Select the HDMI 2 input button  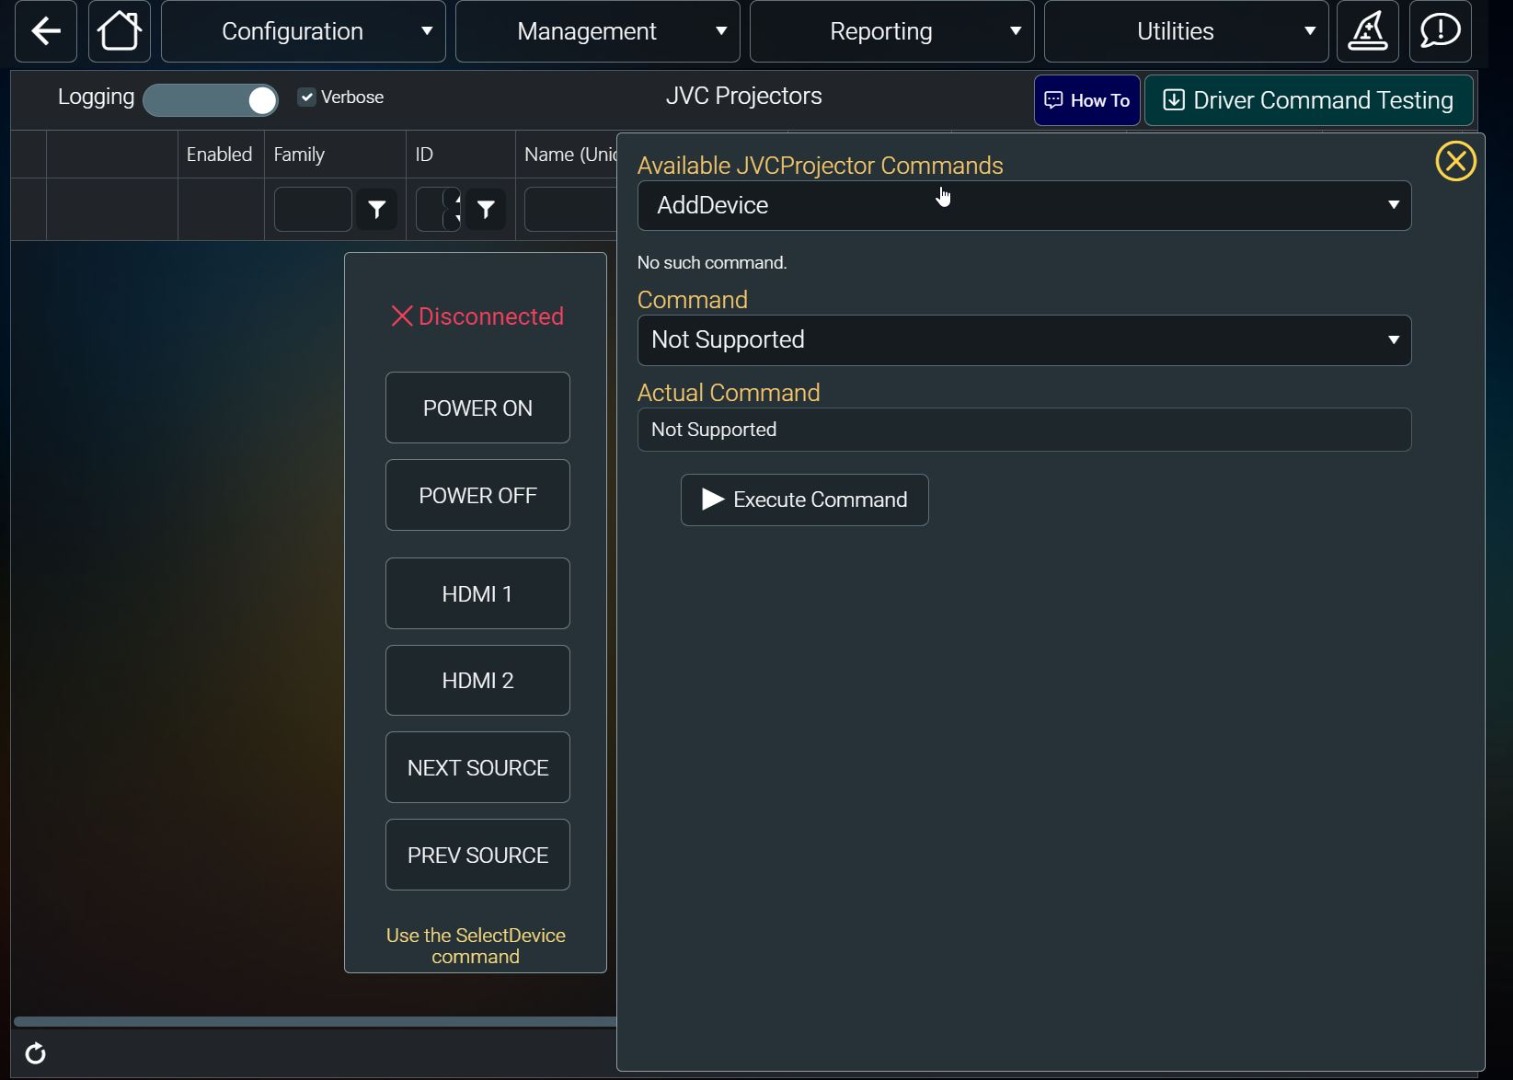click(478, 681)
